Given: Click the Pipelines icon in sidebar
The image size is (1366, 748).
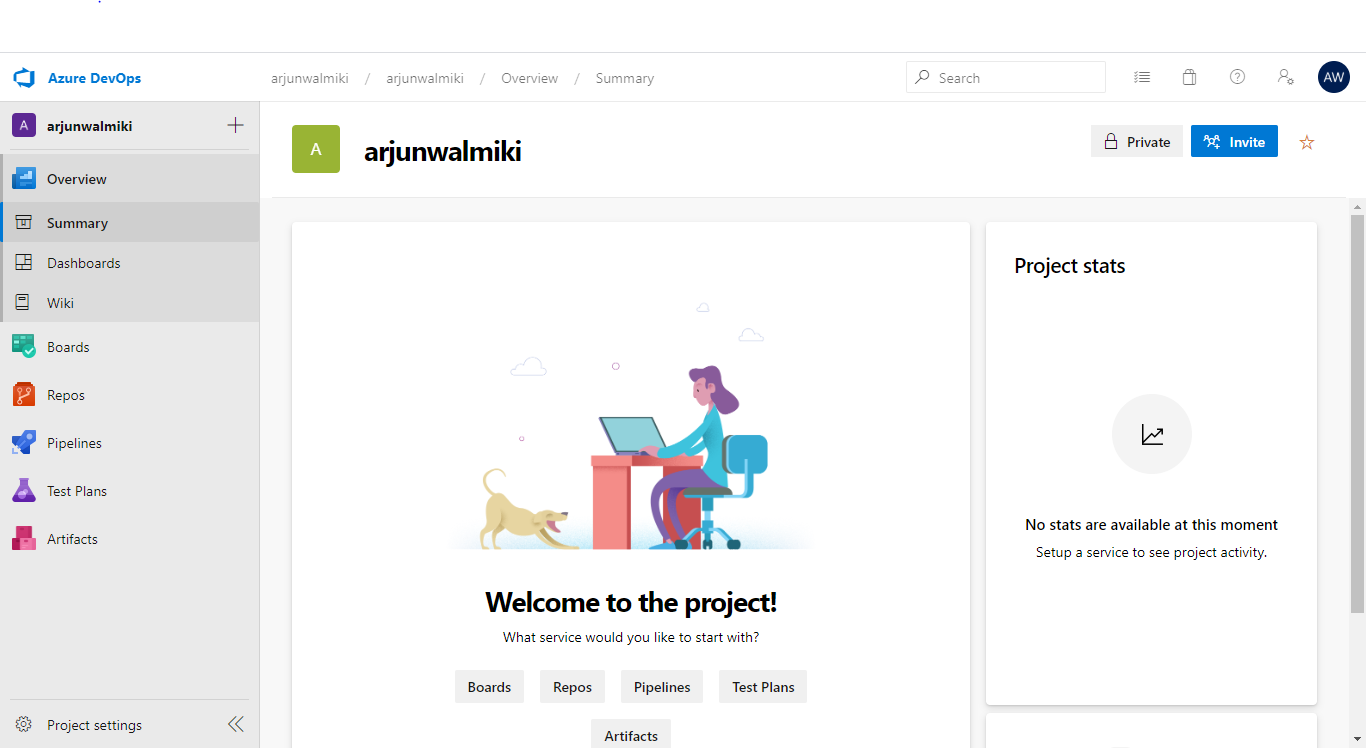Looking at the screenshot, I should point(24,443).
